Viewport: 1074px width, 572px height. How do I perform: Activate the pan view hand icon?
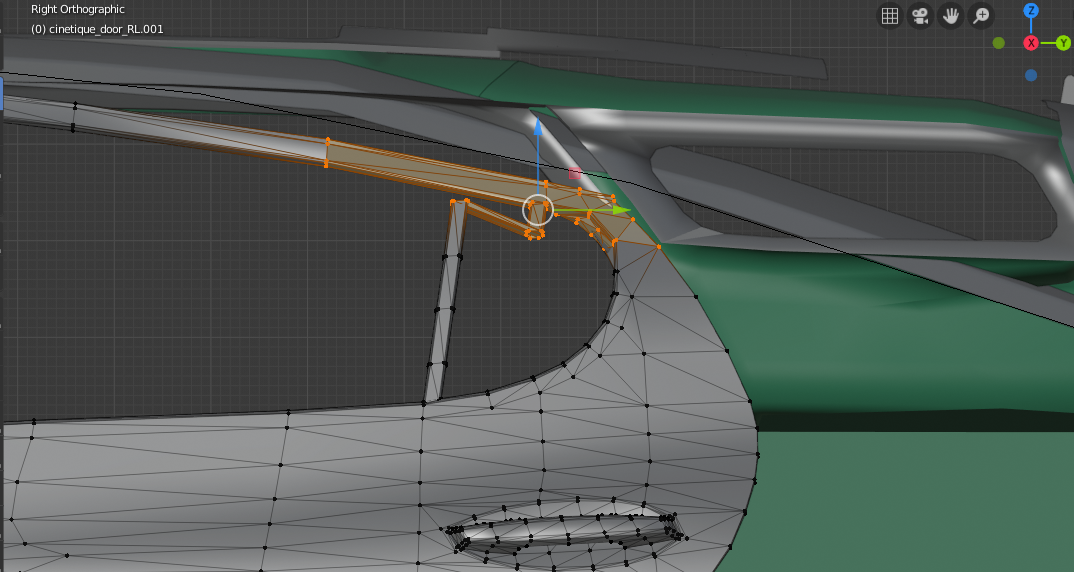(x=950, y=16)
